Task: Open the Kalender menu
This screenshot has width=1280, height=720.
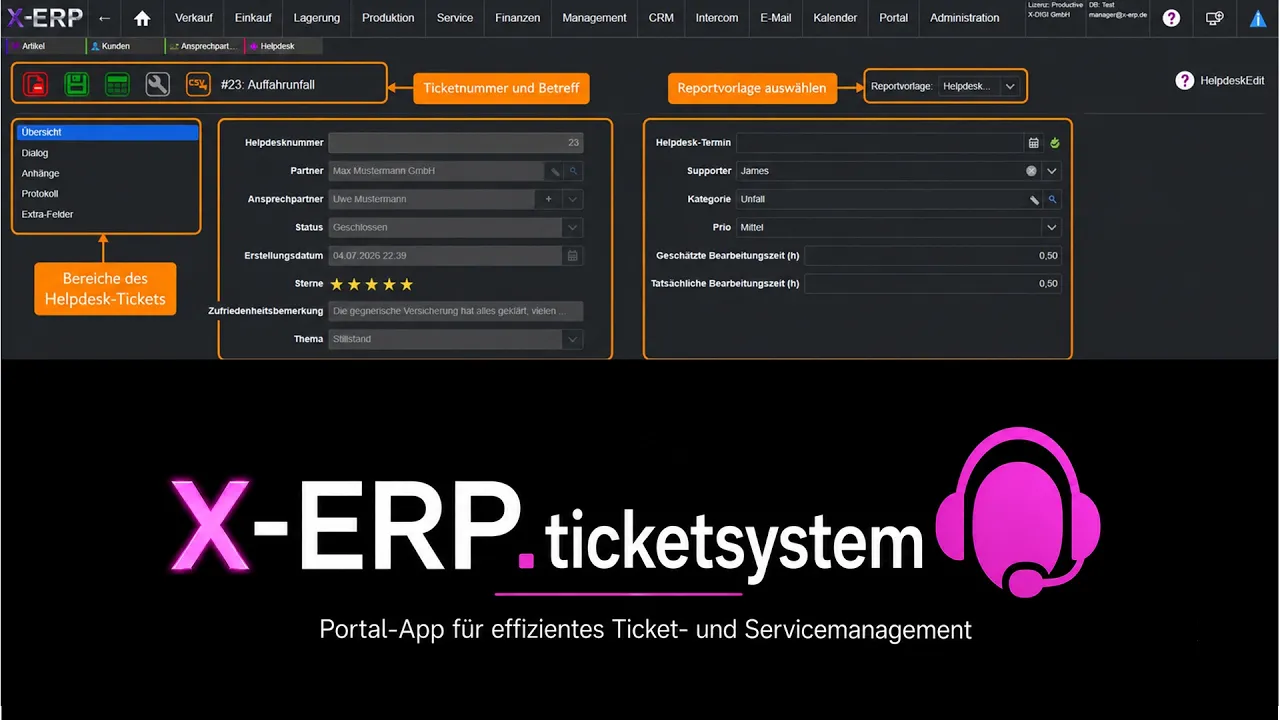Action: pos(835,18)
